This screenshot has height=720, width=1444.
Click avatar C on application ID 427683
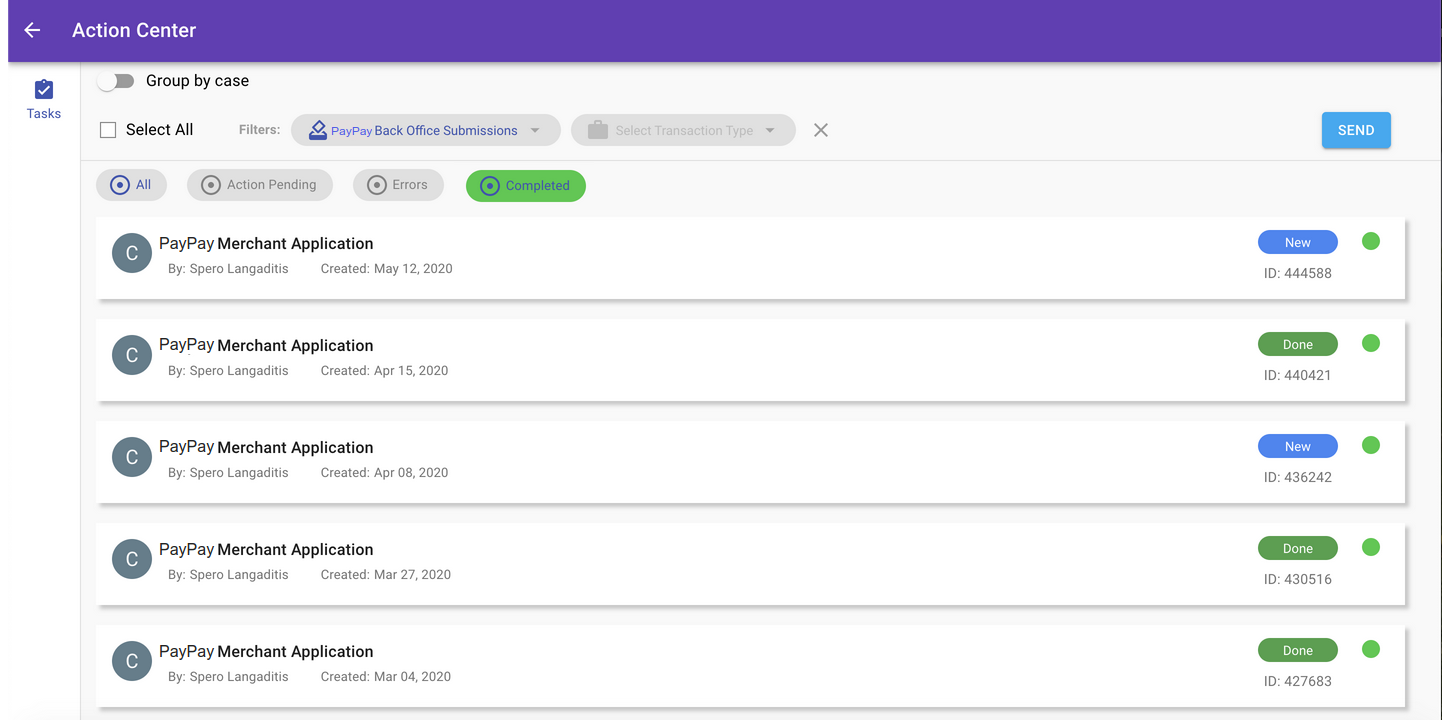132,661
